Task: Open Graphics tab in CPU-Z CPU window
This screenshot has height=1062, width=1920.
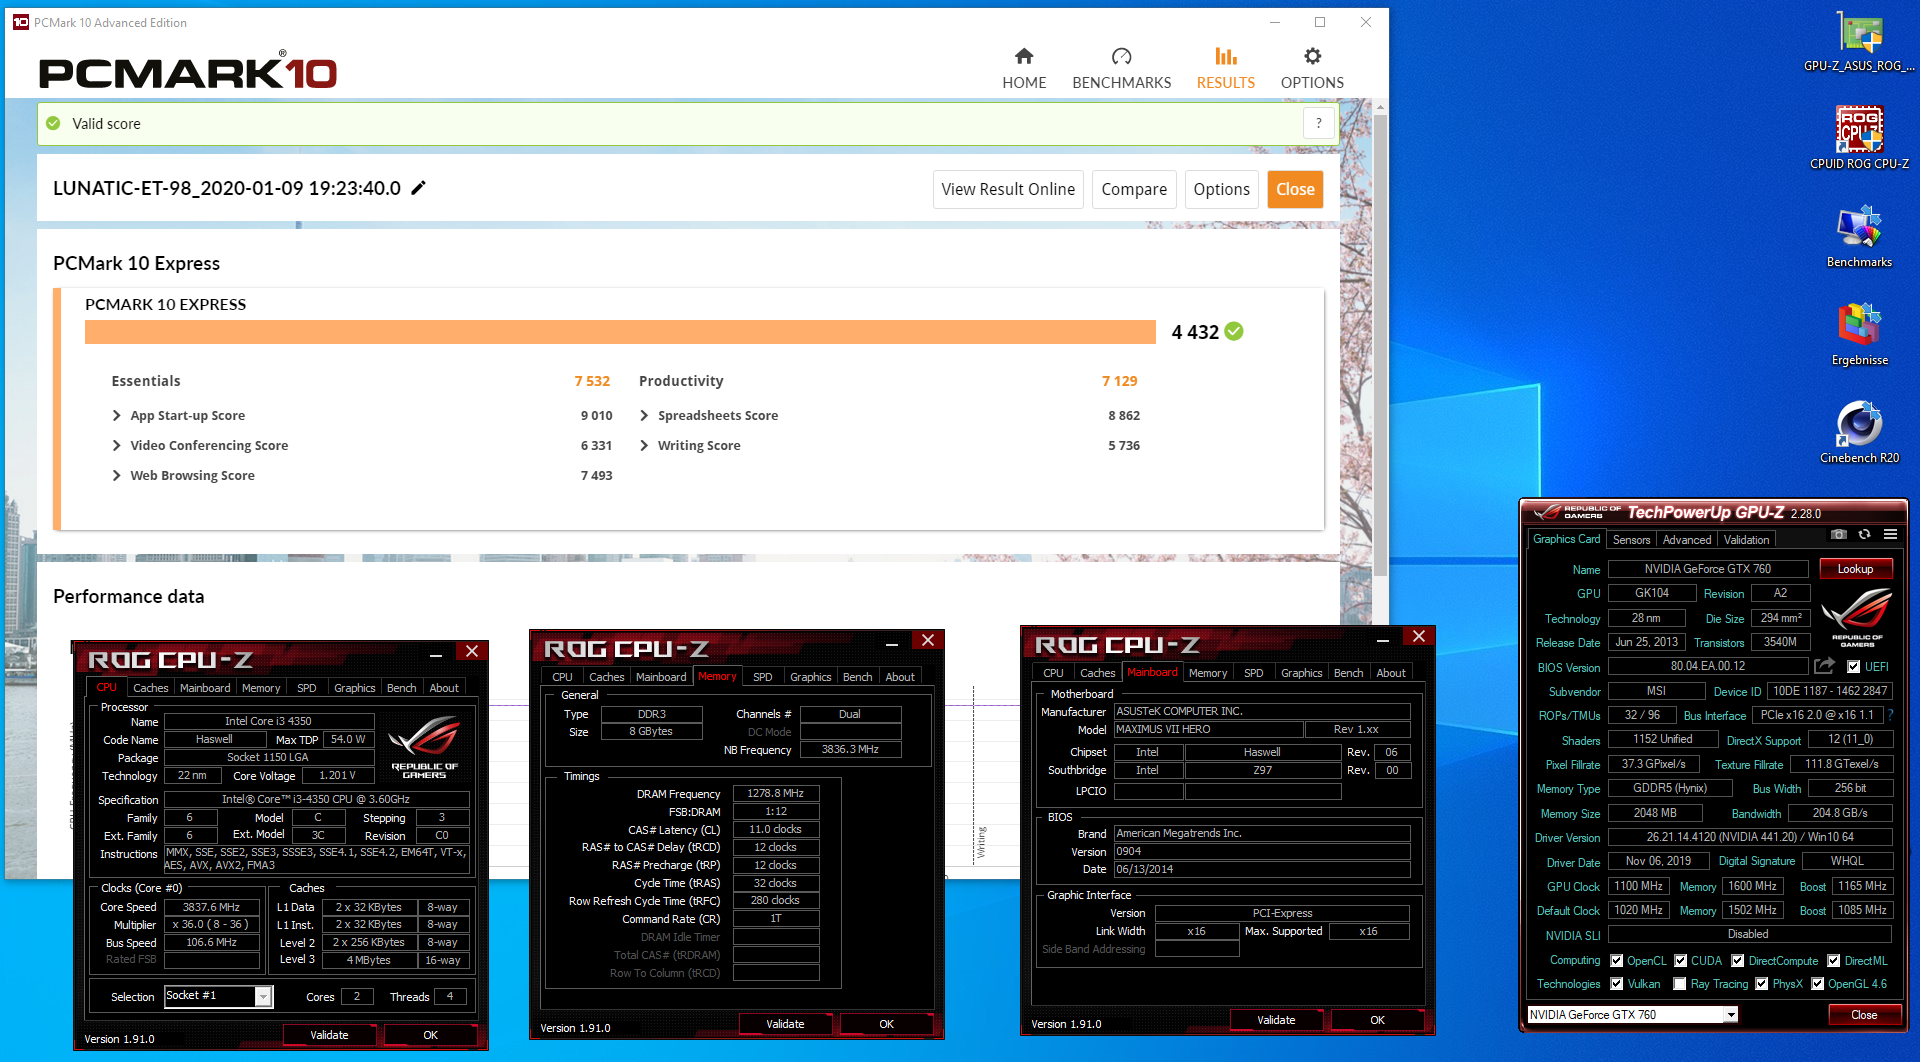Action: (x=354, y=688)
